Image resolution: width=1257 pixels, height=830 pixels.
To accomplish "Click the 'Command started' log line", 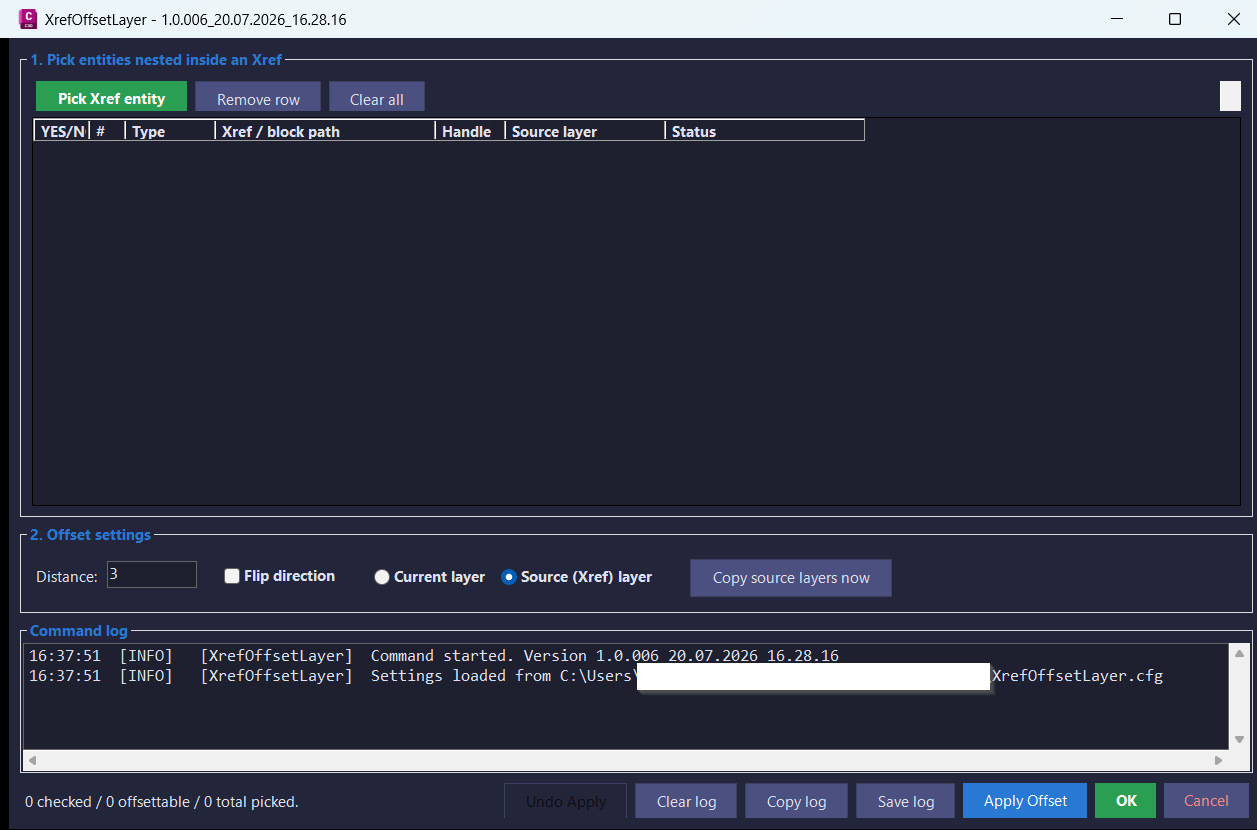I will tap(434, 656).
